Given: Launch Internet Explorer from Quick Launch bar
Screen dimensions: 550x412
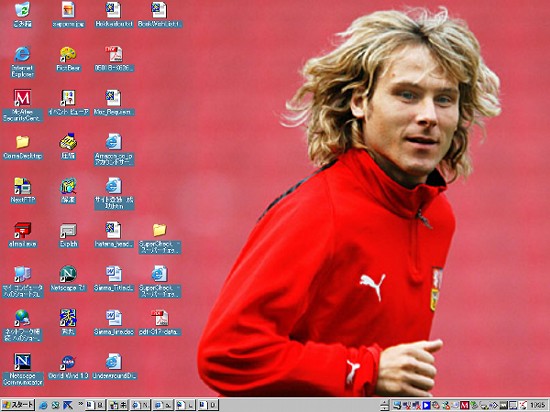Looking at the screenshot, I should 43,405.
